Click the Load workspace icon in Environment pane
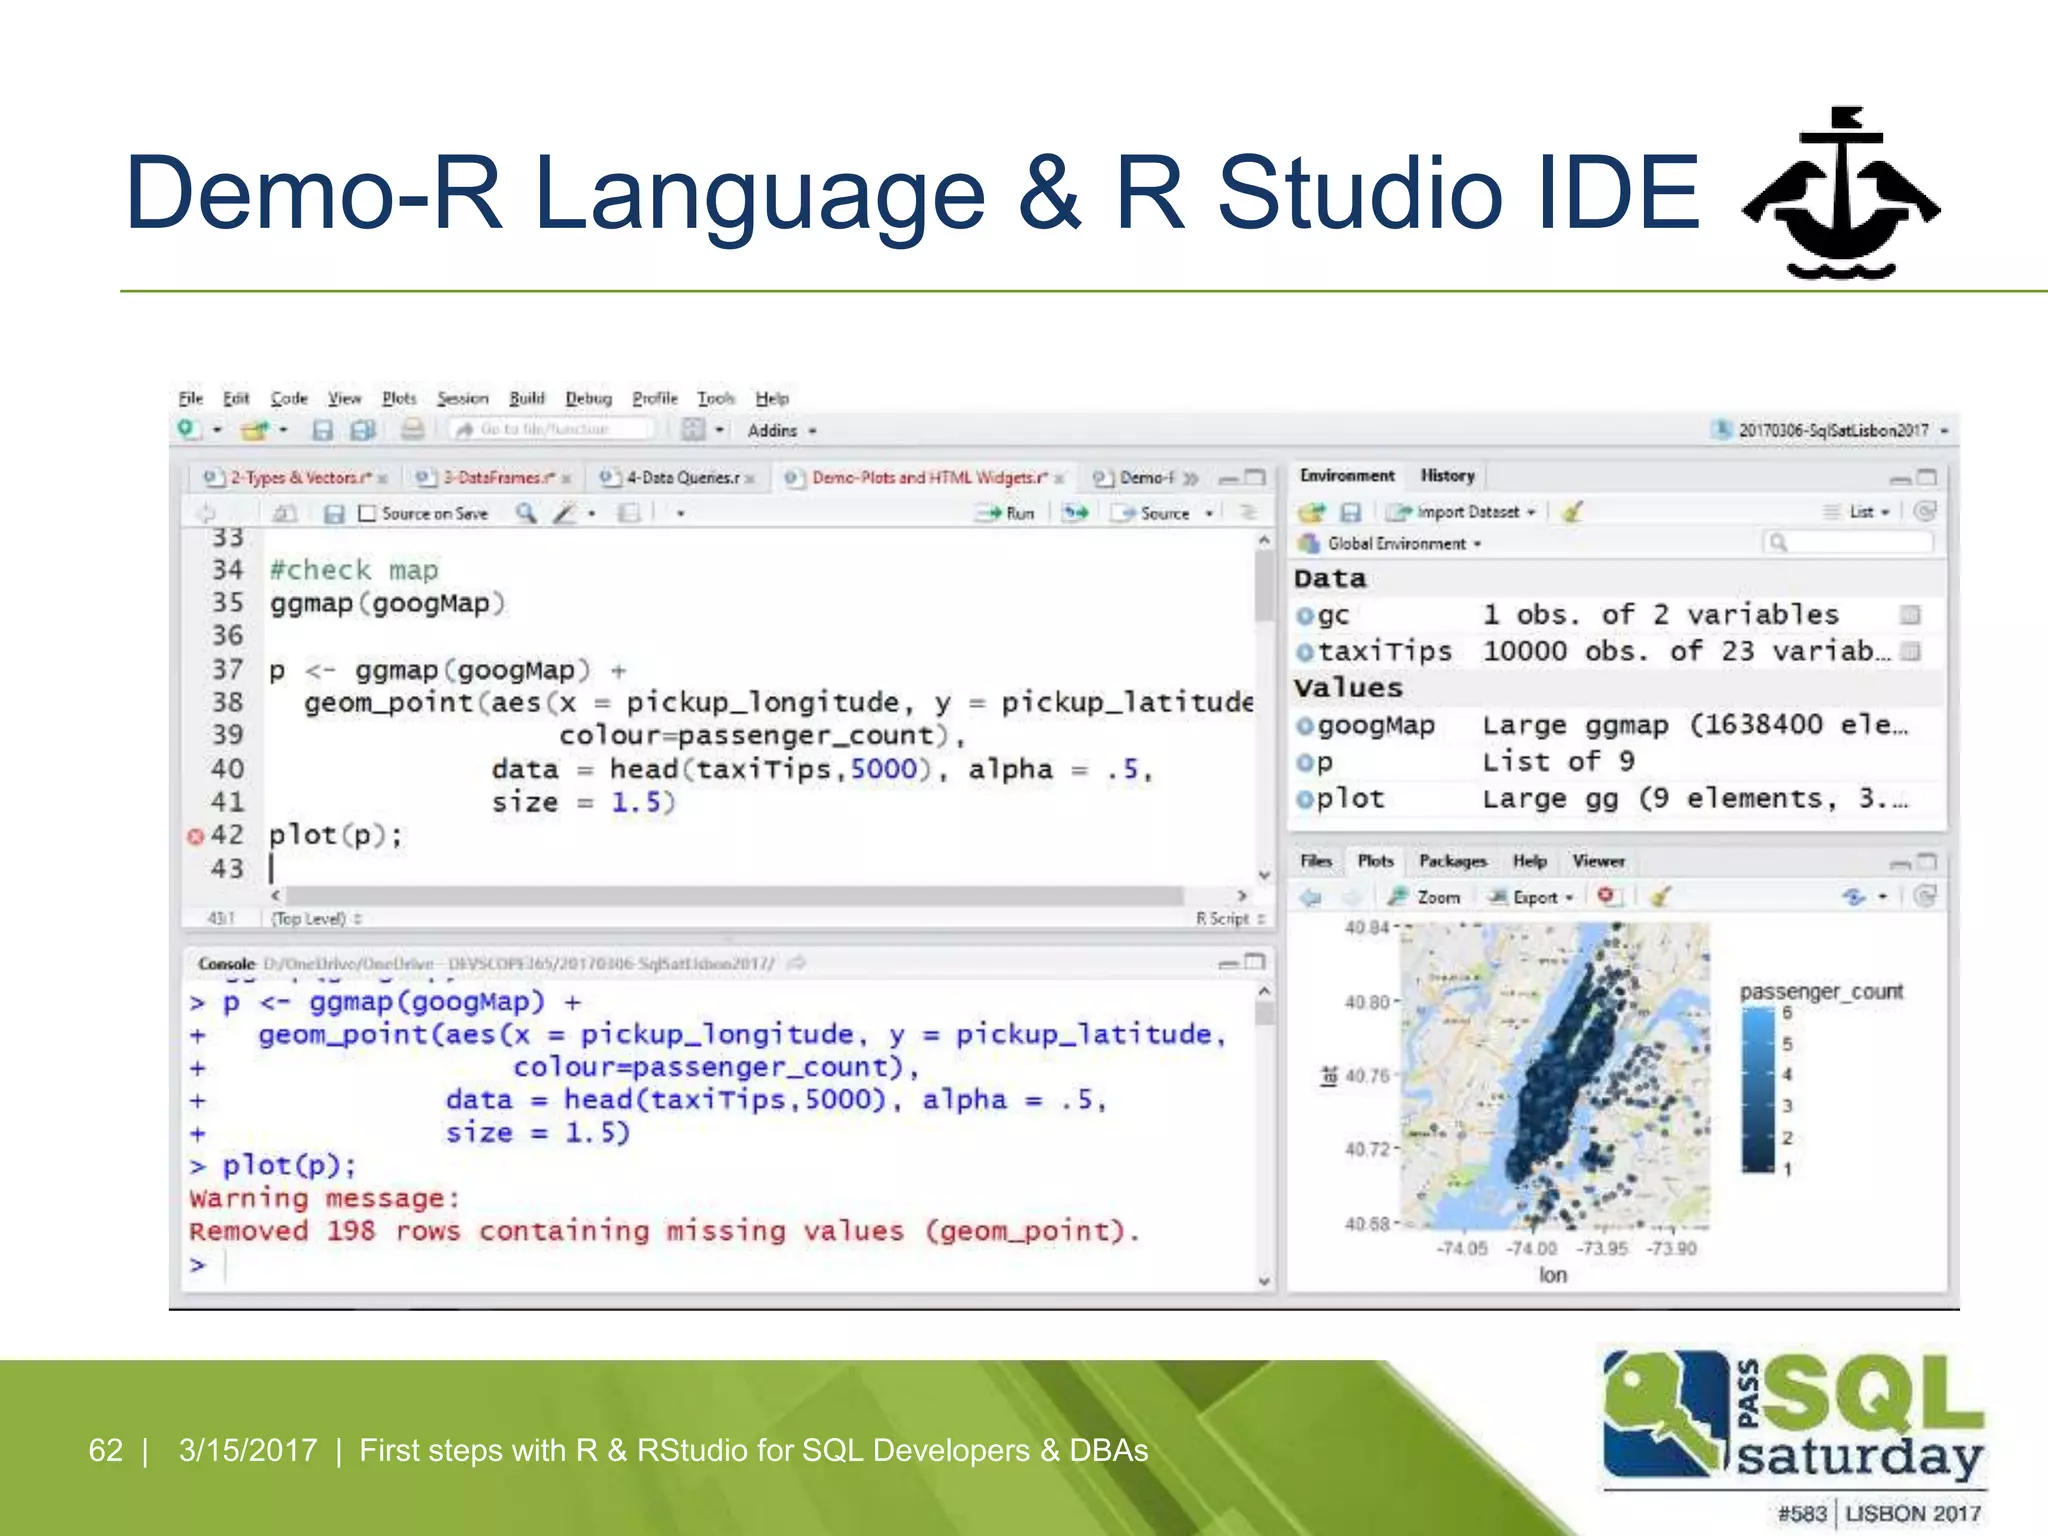 point(1311,512)
